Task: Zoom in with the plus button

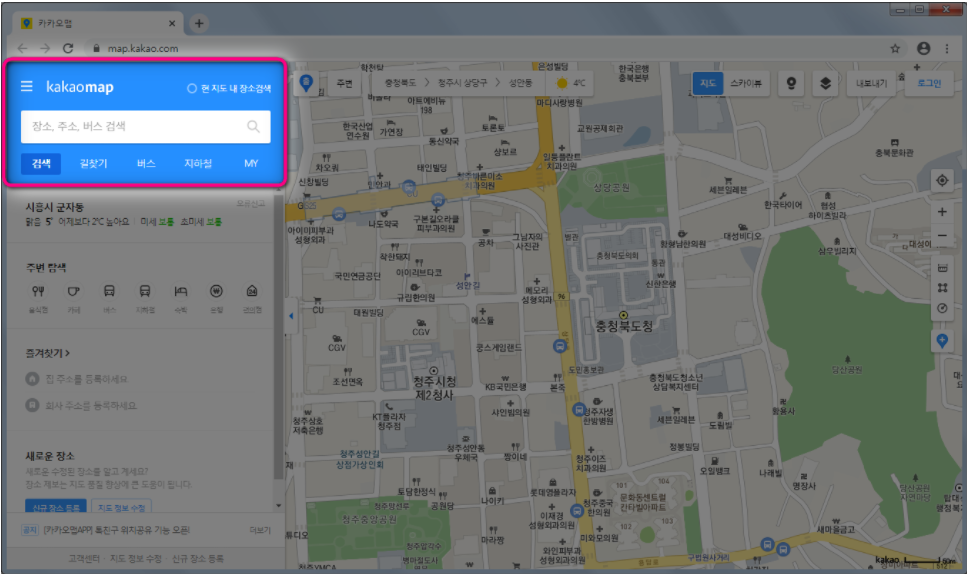Action: 942,212
